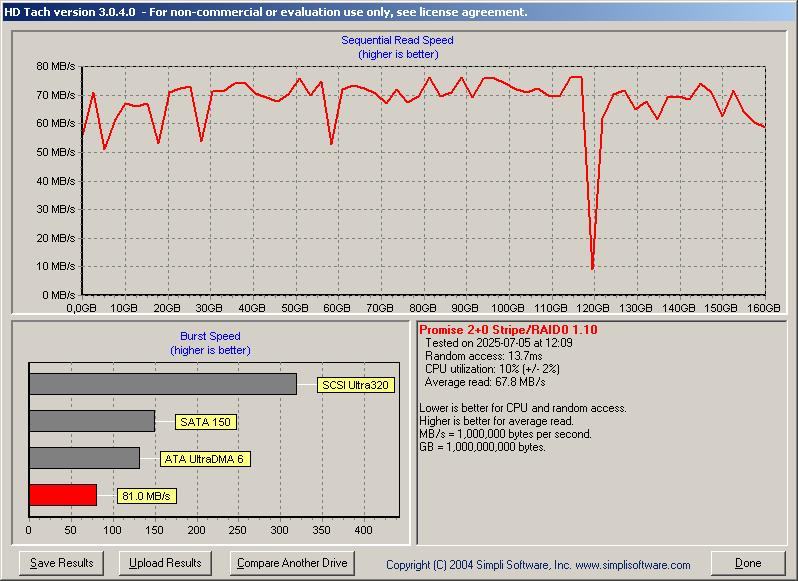Click the 120GB axis label
This screenshot has height=581, width=798.
coord(593,308)
